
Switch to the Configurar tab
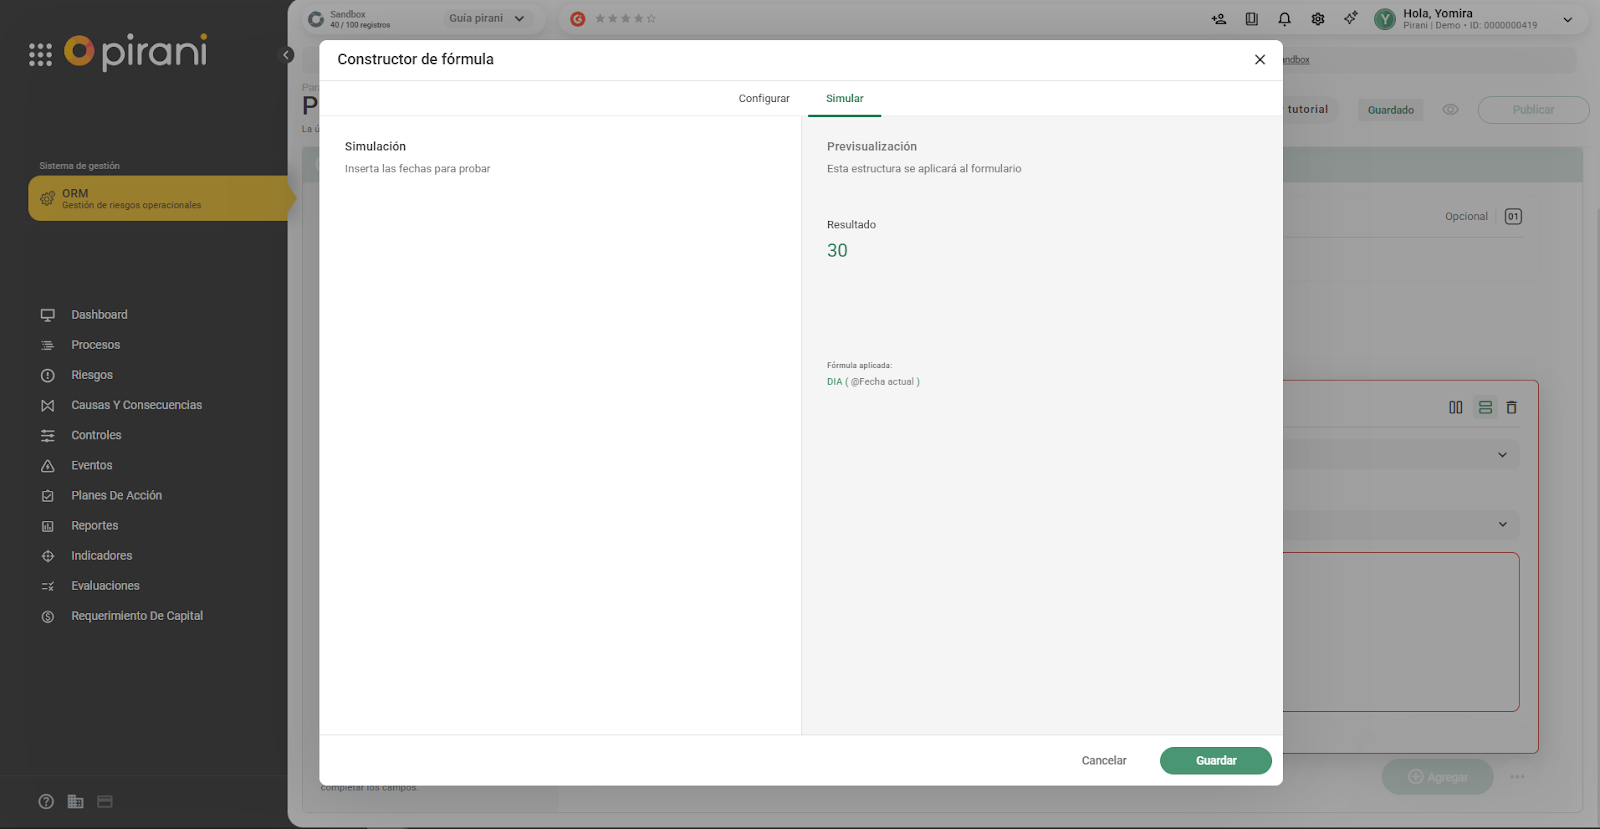pyautogui.click(x=764, y=98)
